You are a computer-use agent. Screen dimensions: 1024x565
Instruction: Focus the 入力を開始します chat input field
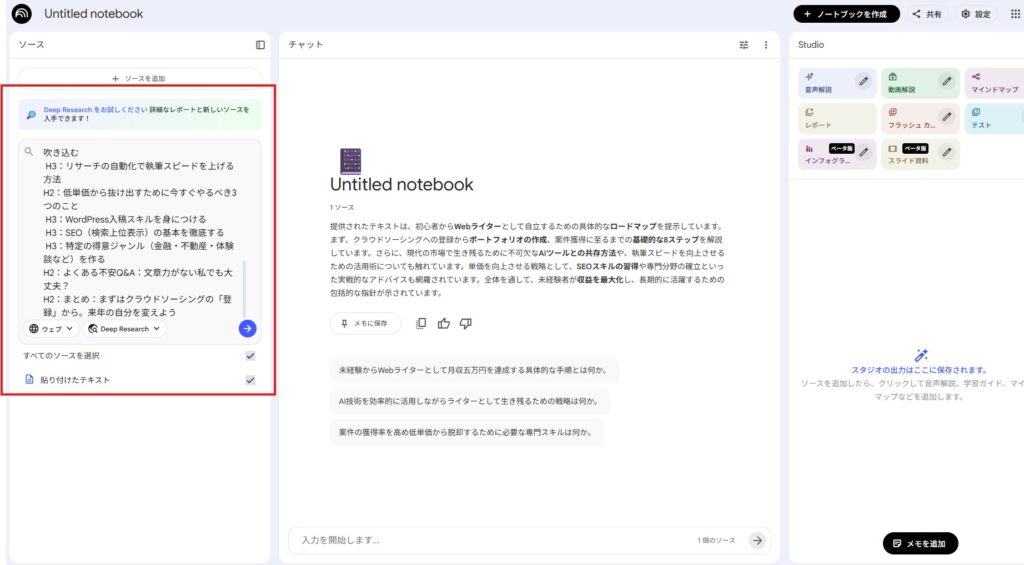coord(490,540)
